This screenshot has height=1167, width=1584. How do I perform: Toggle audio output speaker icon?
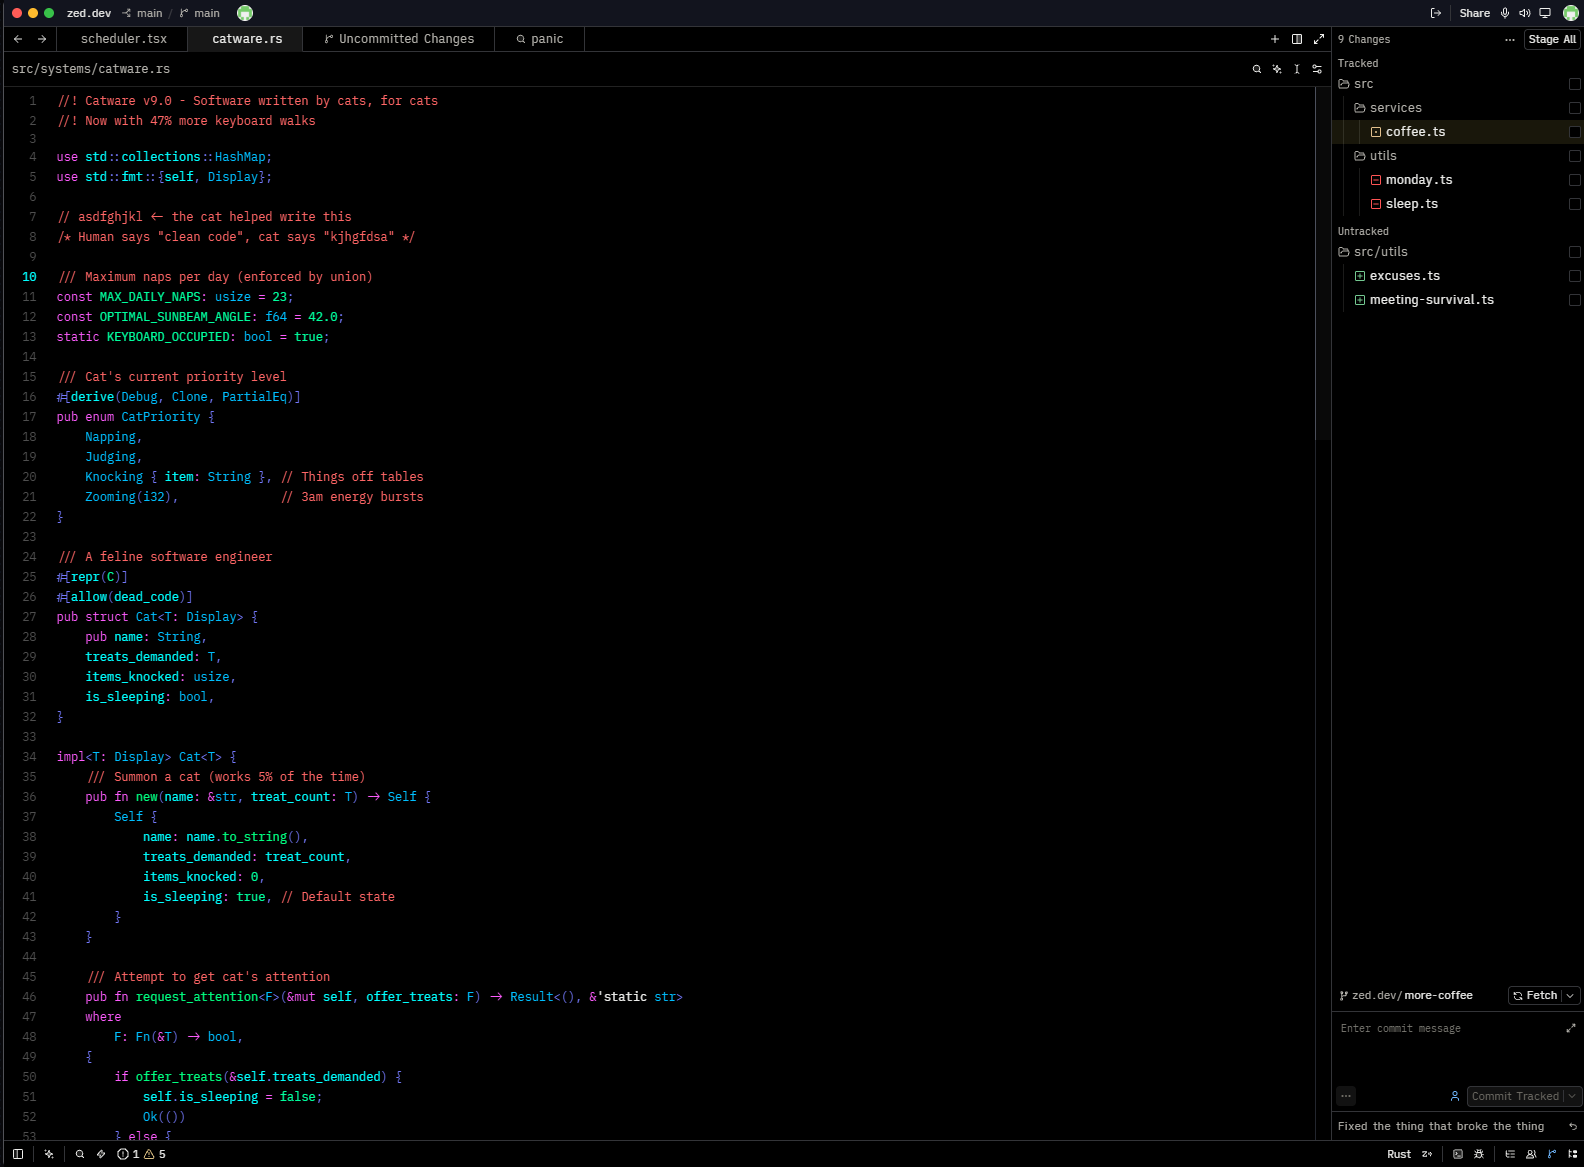click(x=1525, y=13)
